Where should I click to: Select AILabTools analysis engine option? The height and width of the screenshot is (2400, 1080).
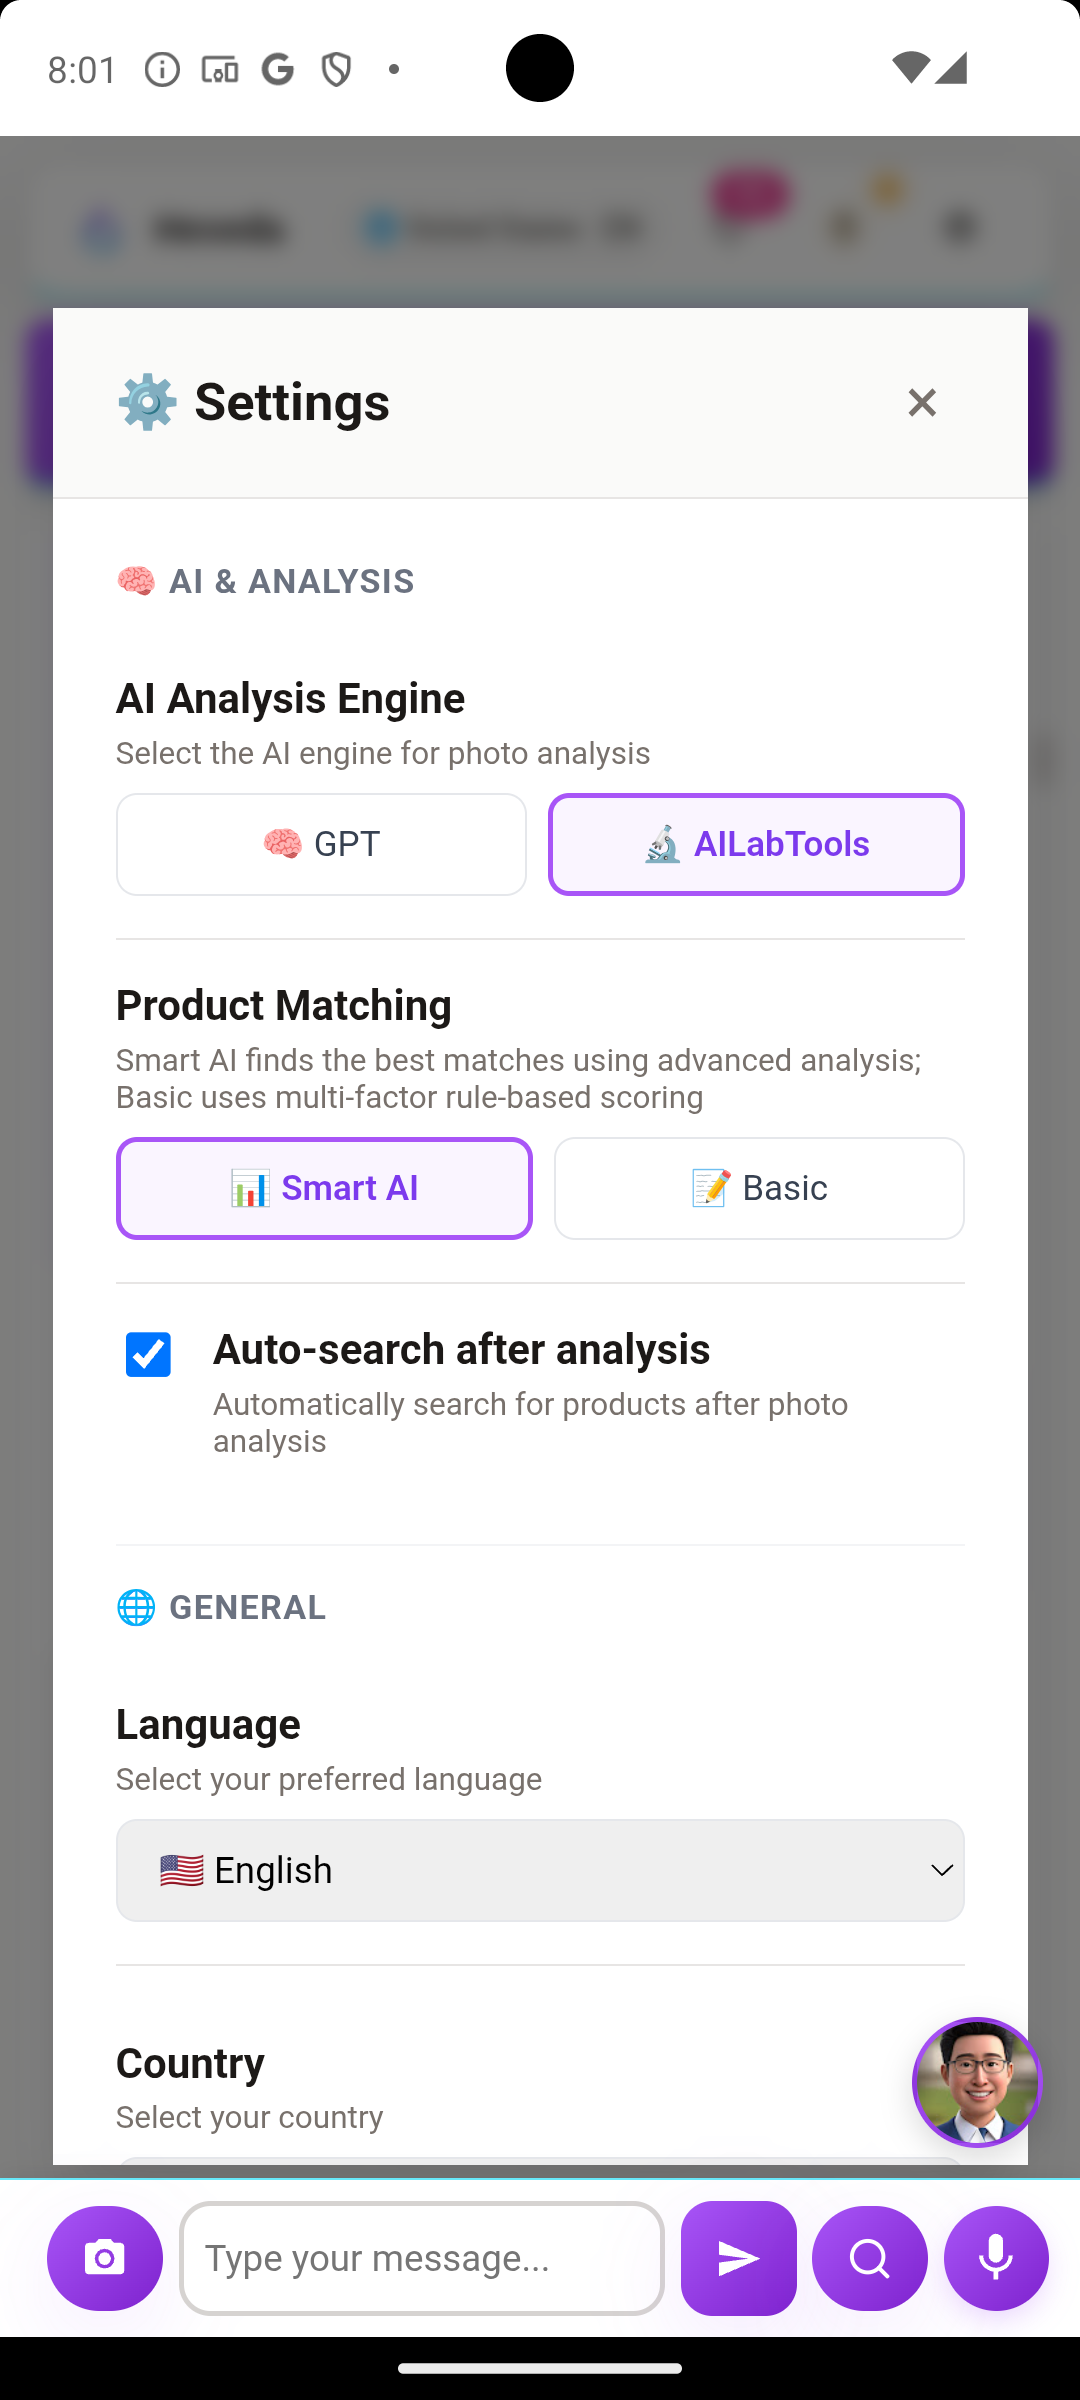(x=756, y=844)
